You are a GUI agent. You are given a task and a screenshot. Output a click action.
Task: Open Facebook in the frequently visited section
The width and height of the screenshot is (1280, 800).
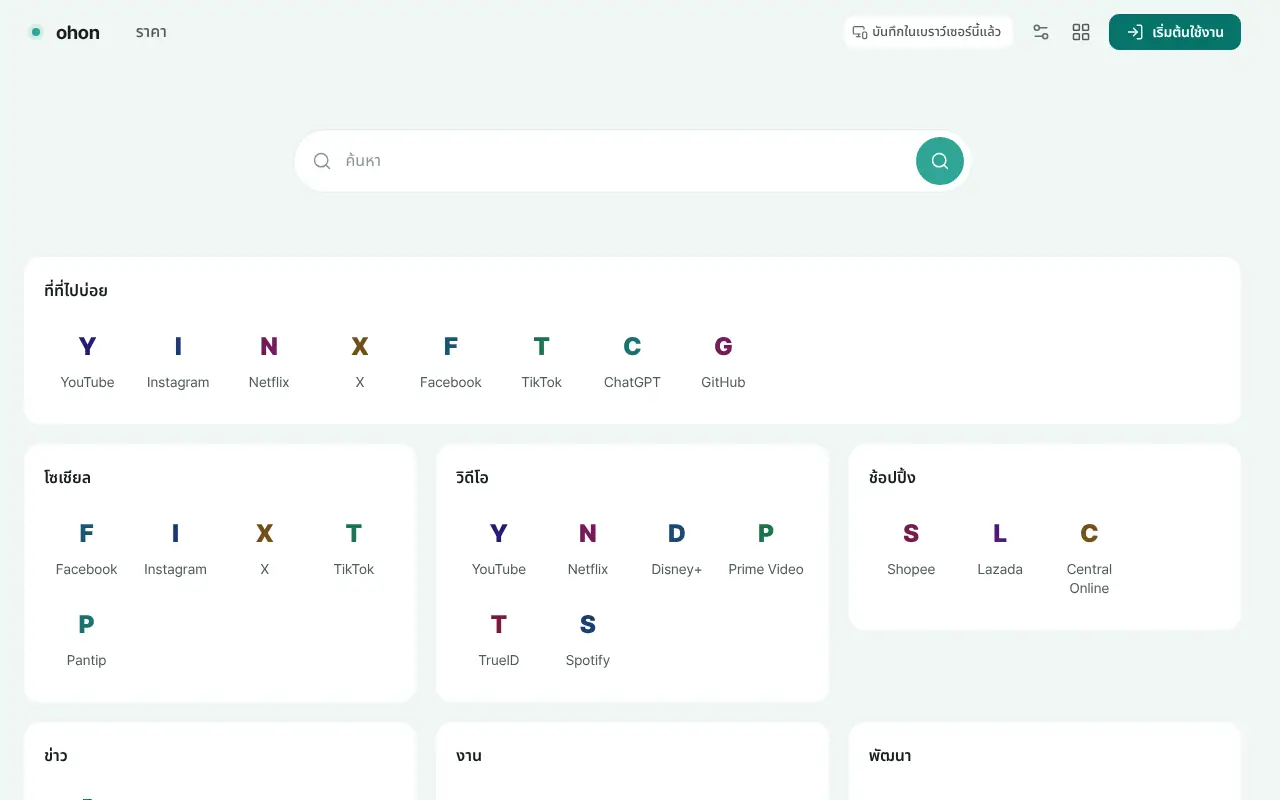[451, 361]
